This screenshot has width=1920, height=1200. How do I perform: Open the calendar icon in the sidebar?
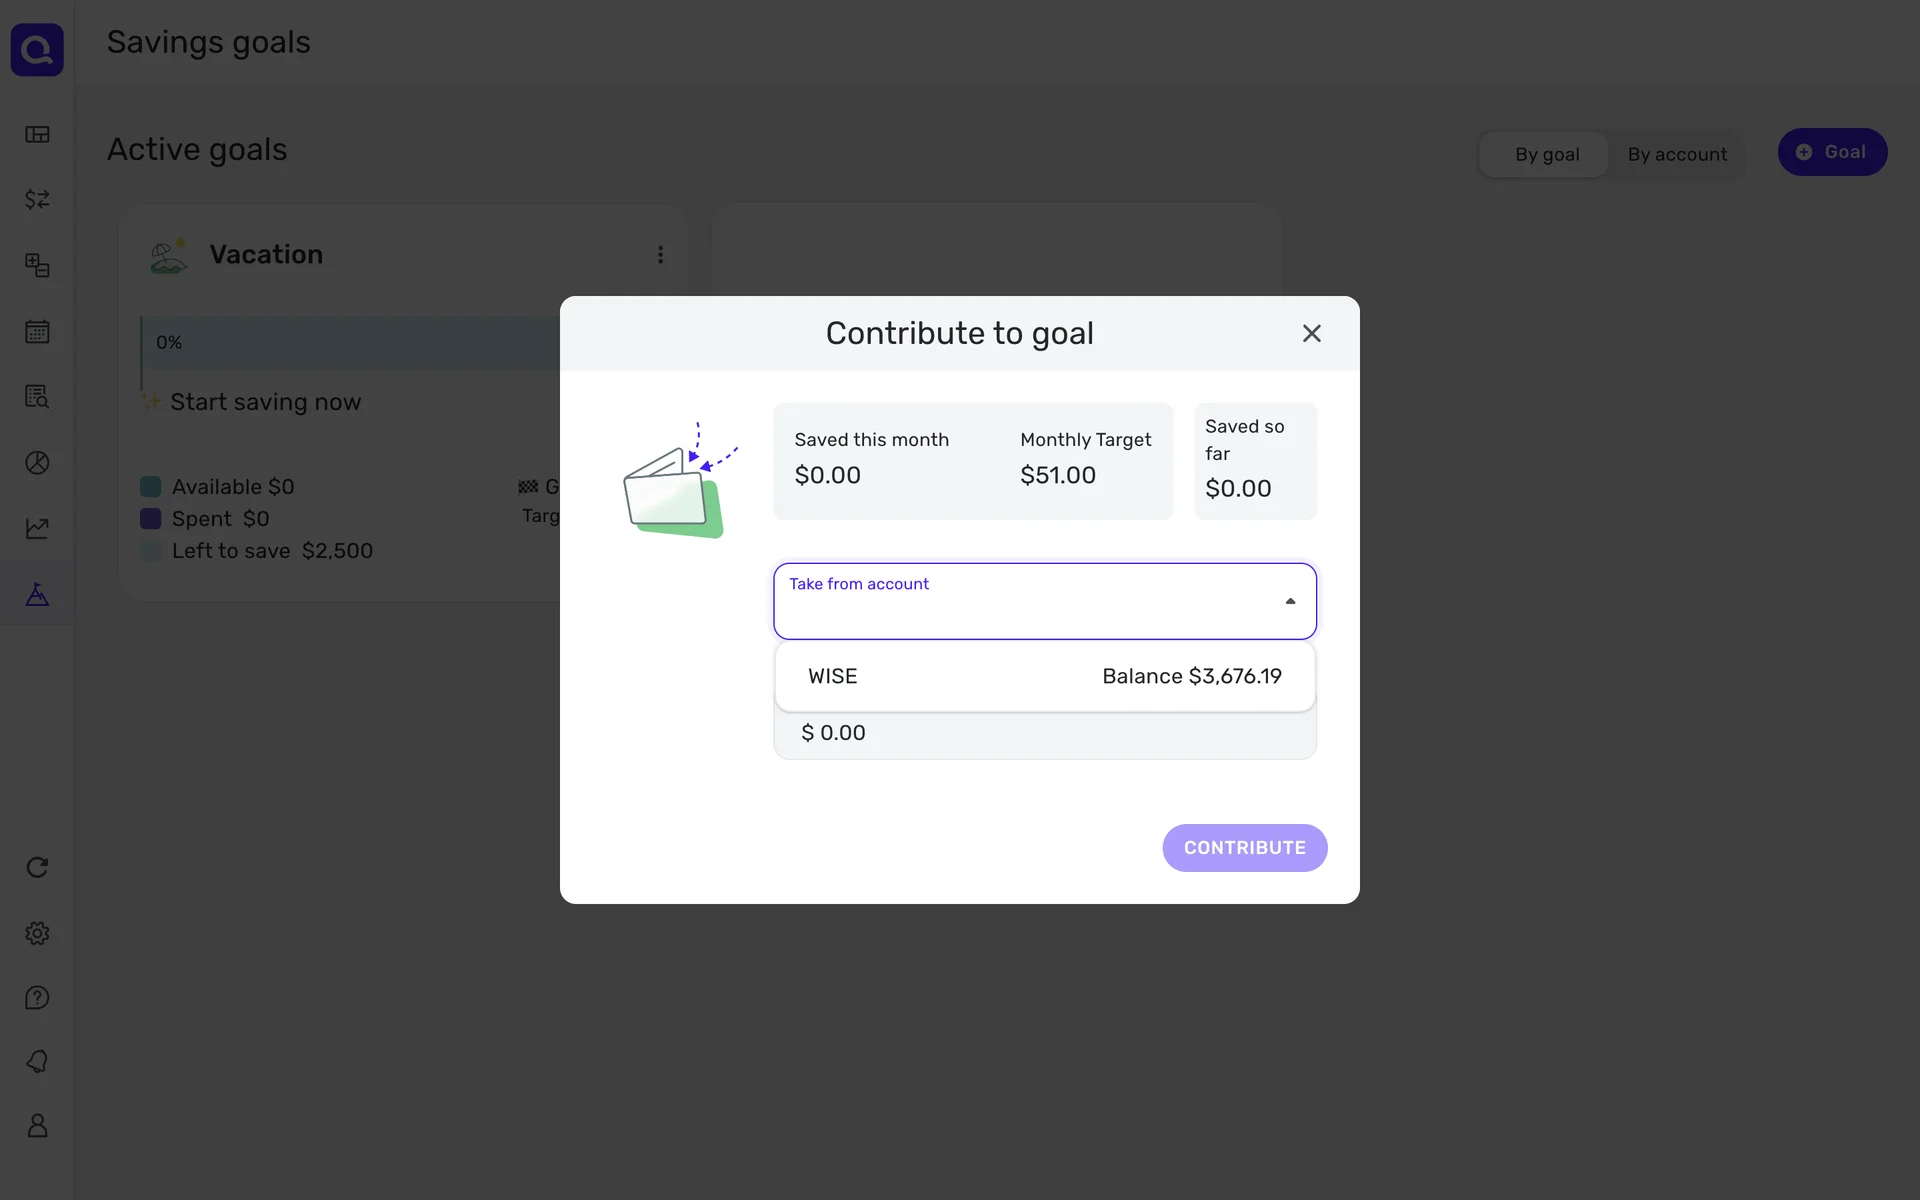coord(37,332)
